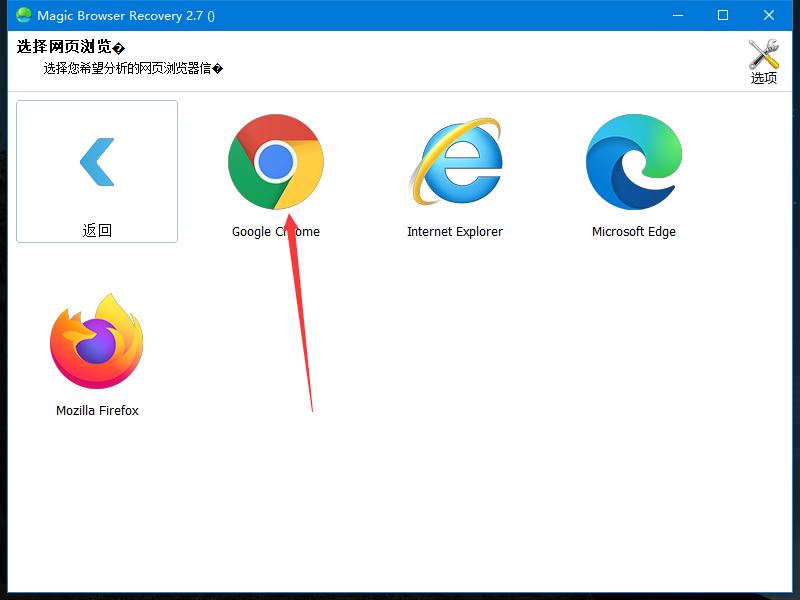
Task: Pick the Microsoft Edge browser icon
Action: tap(634, 162)
